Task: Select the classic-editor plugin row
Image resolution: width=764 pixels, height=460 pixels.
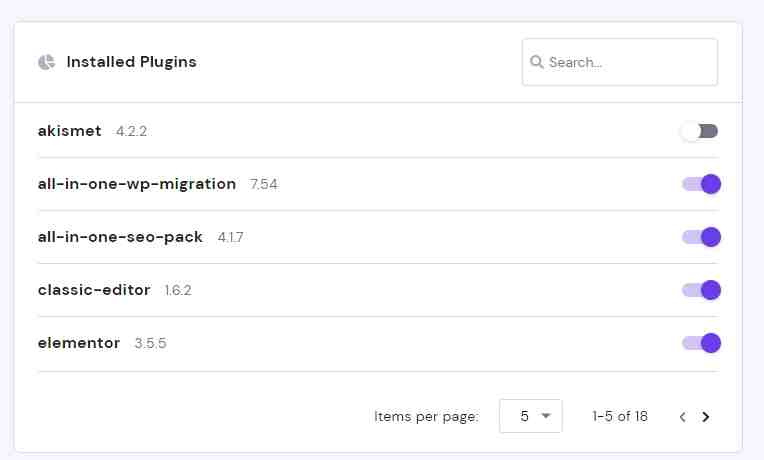Action: [379, 290]
